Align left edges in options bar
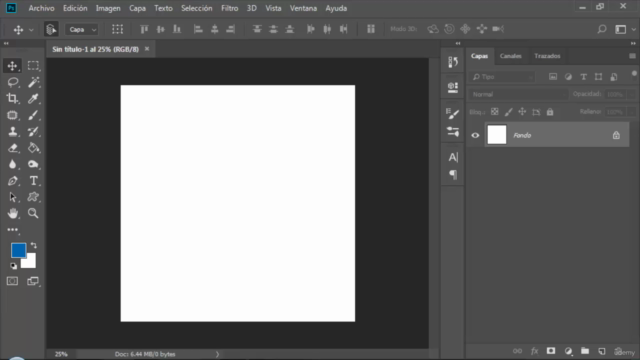This screenshot has width=640, height=360. click(198, 29)
